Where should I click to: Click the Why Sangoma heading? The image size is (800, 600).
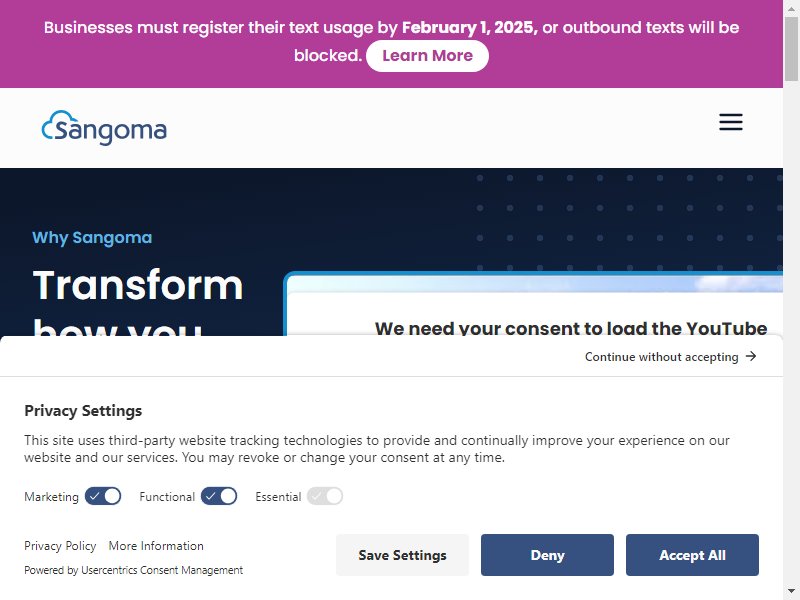pos(92,238)
